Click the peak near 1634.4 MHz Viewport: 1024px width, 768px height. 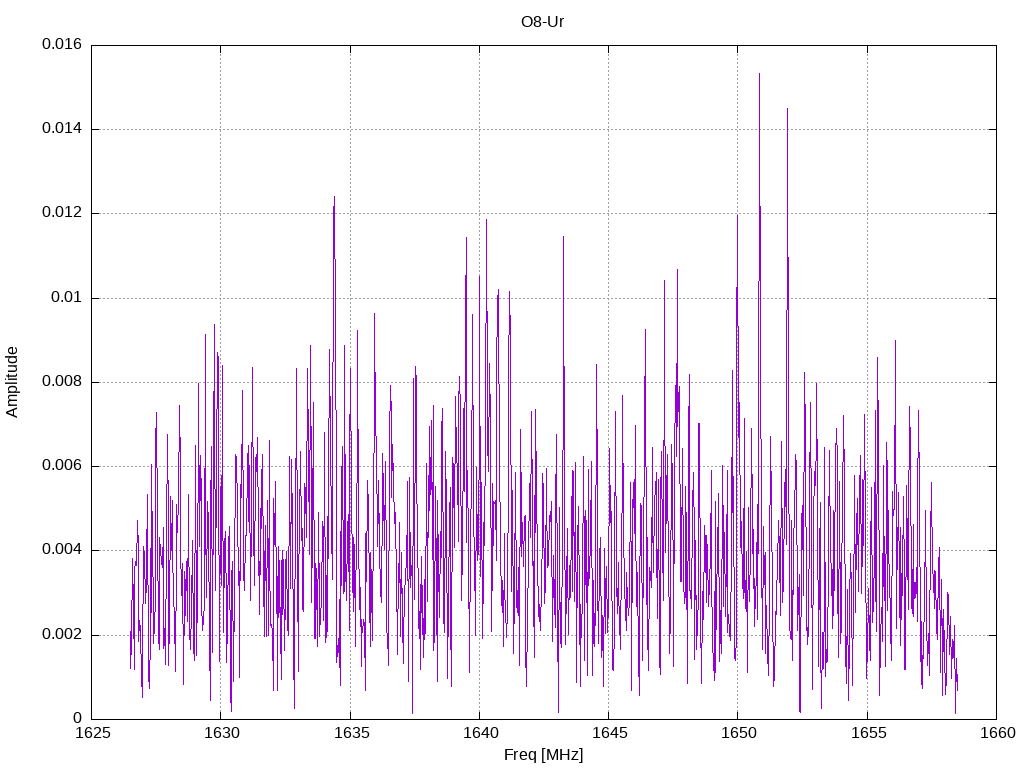[x=334, y=197]
